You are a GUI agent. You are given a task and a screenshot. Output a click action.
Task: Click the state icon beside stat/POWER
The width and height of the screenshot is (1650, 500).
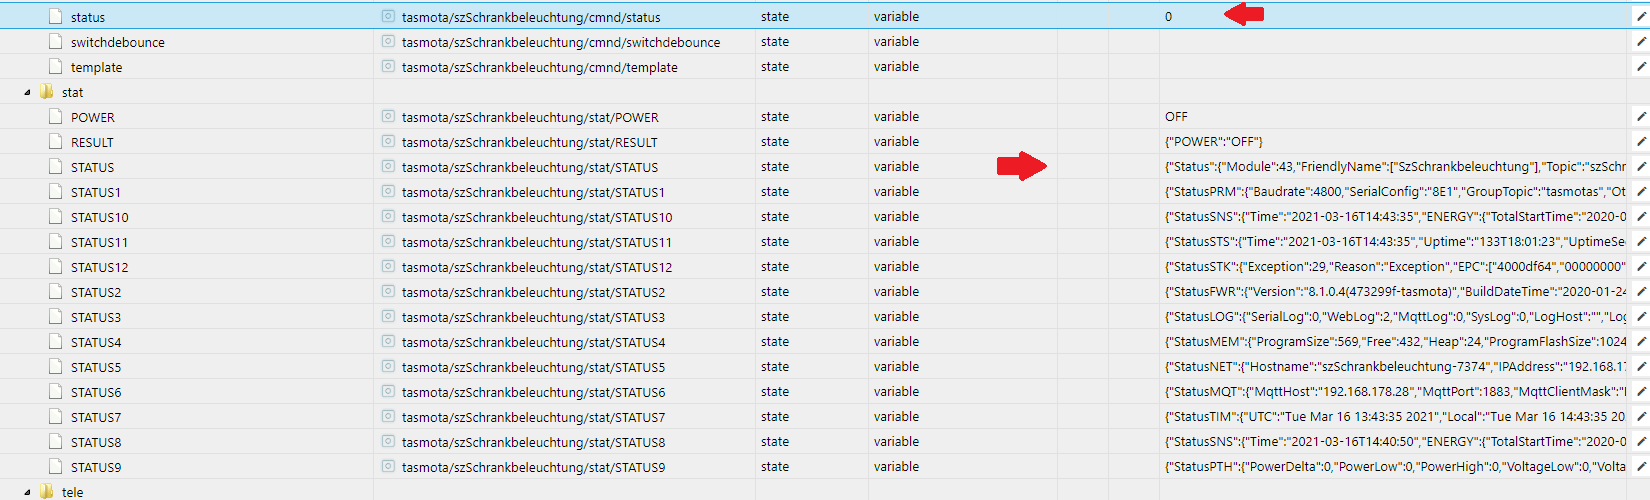[x=388, y=117]
